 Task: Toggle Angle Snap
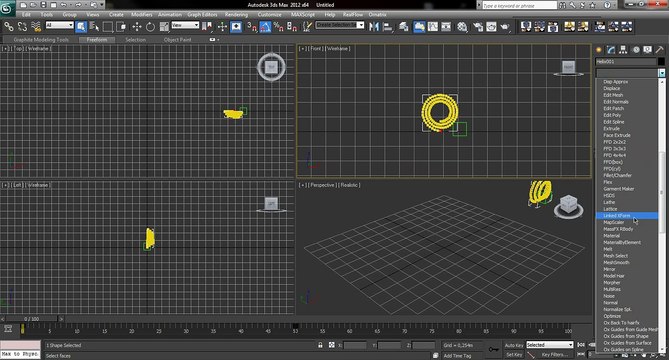(265, 27)
